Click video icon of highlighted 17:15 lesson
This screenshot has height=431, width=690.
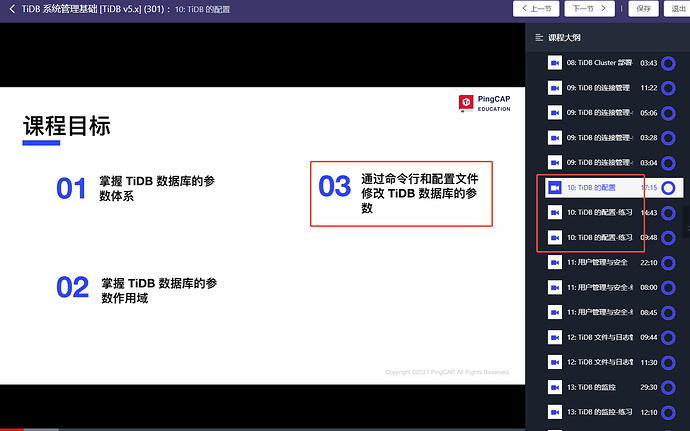coord(554,188)
